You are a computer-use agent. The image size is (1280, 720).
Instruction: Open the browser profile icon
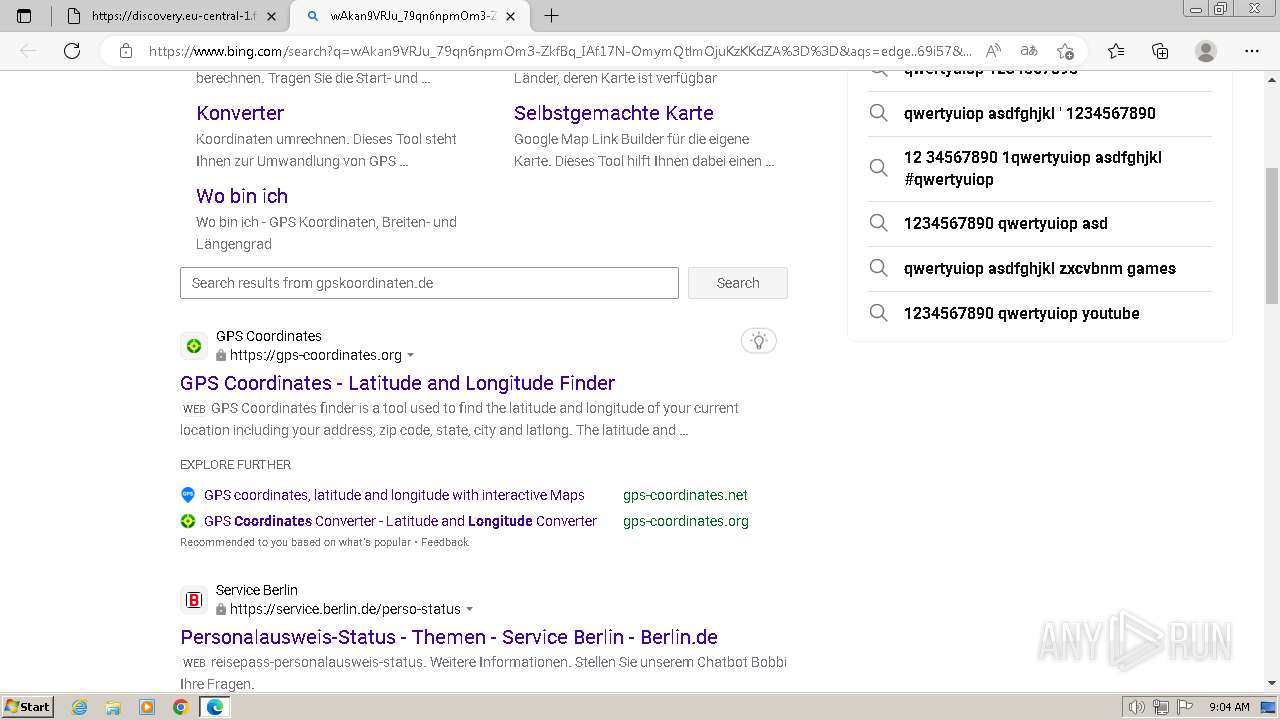click(1206, 51)
